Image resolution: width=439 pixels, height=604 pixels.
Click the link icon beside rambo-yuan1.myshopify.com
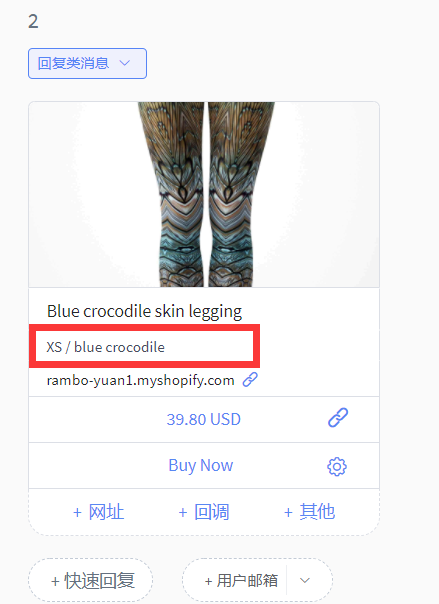point(250,379)
